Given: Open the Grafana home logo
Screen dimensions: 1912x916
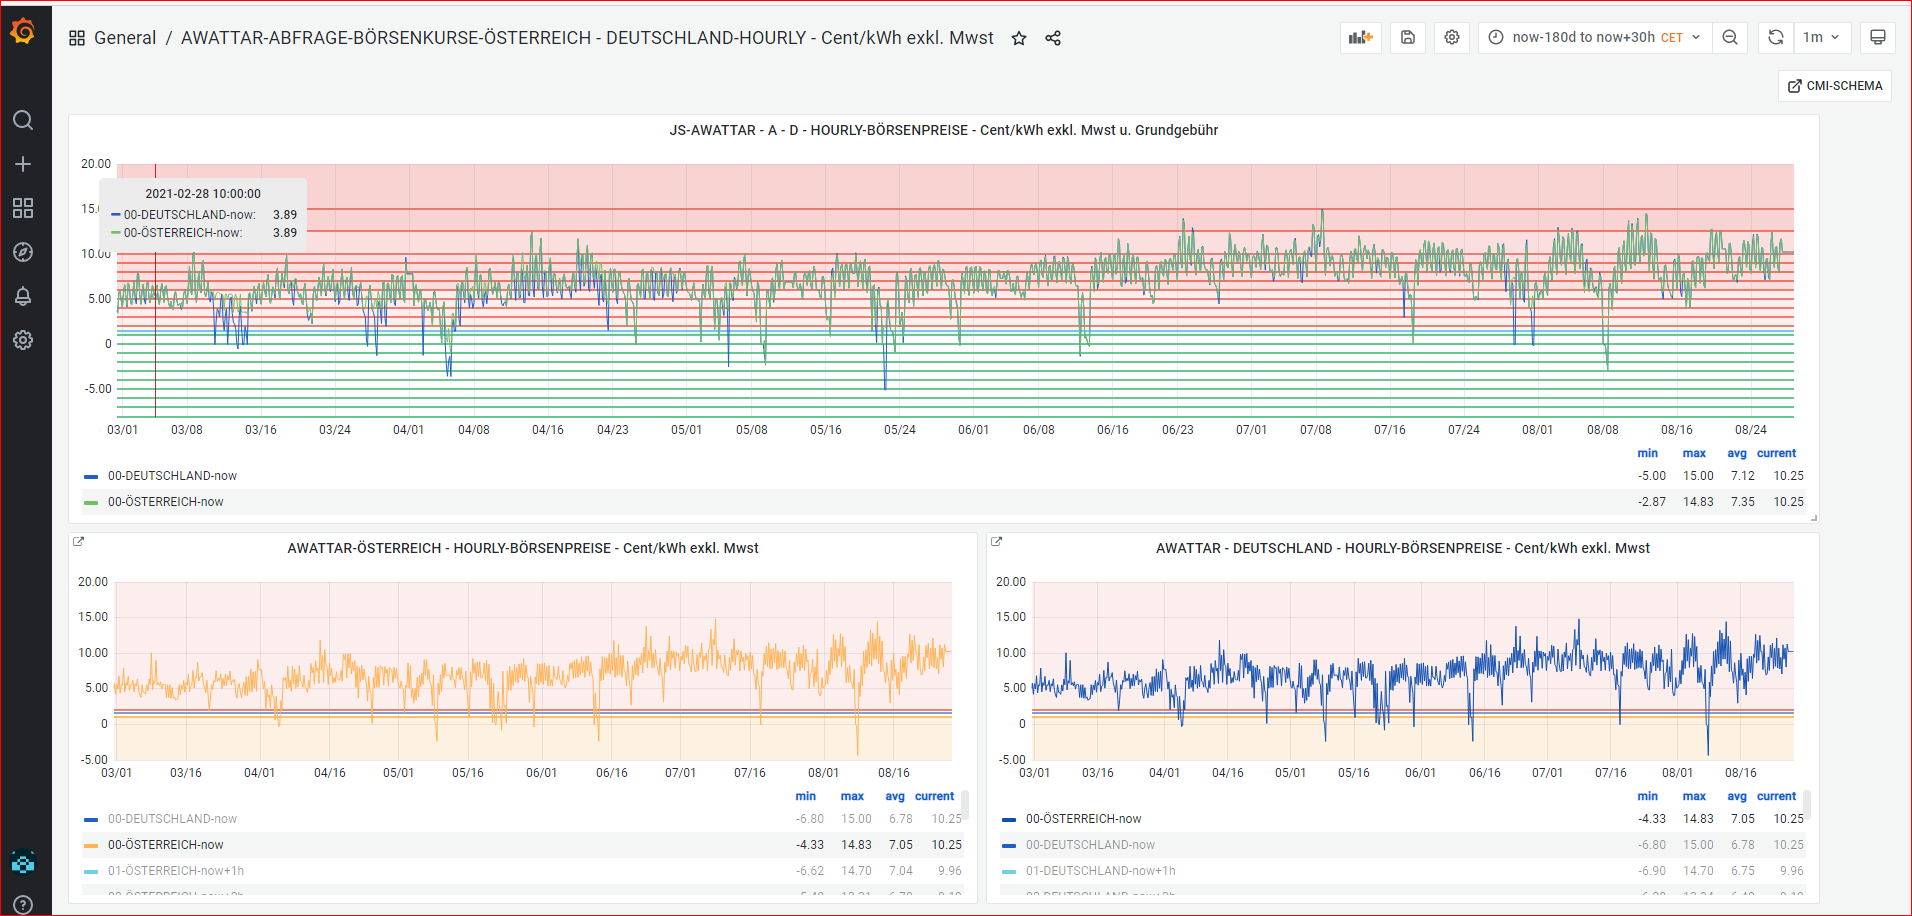Looking at the screenshot, I should pos(23,32).
